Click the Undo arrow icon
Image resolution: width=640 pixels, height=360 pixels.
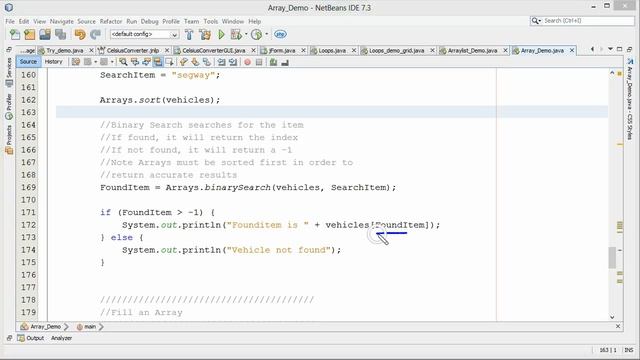click(80, 34)
